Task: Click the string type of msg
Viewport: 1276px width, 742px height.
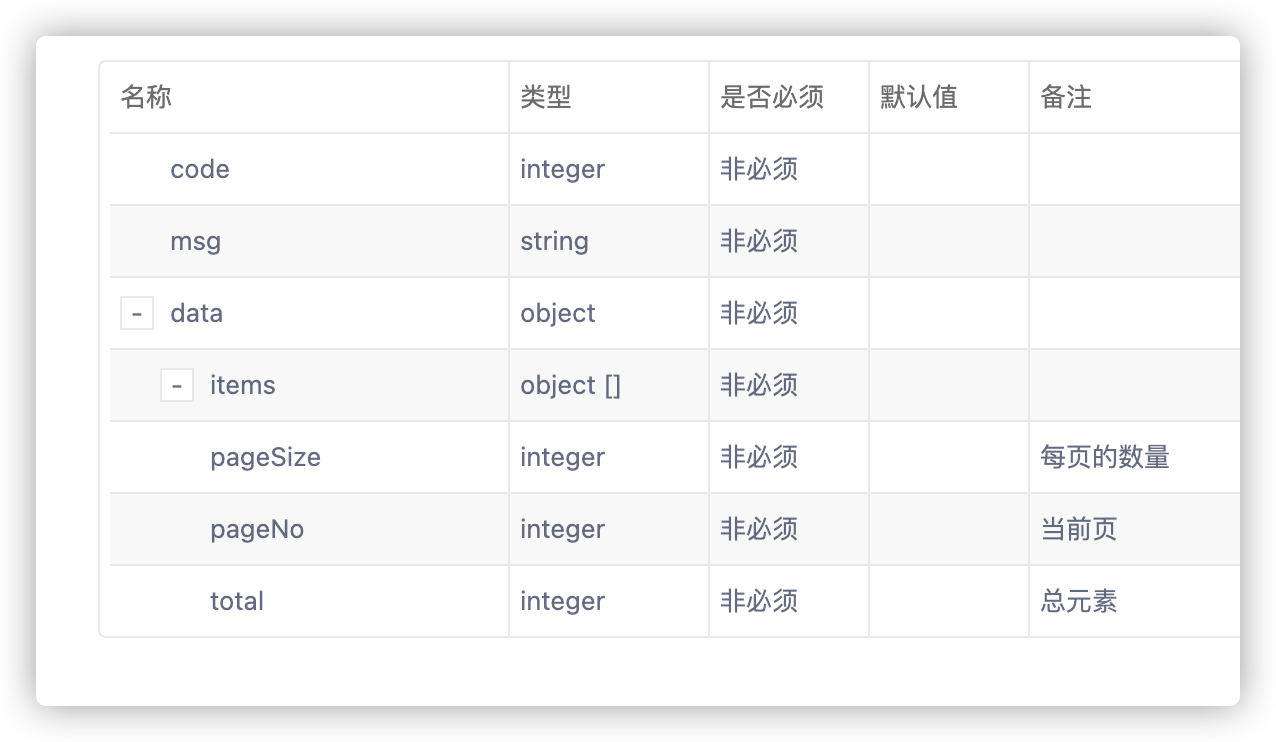Action: click(x=554, y=241)
